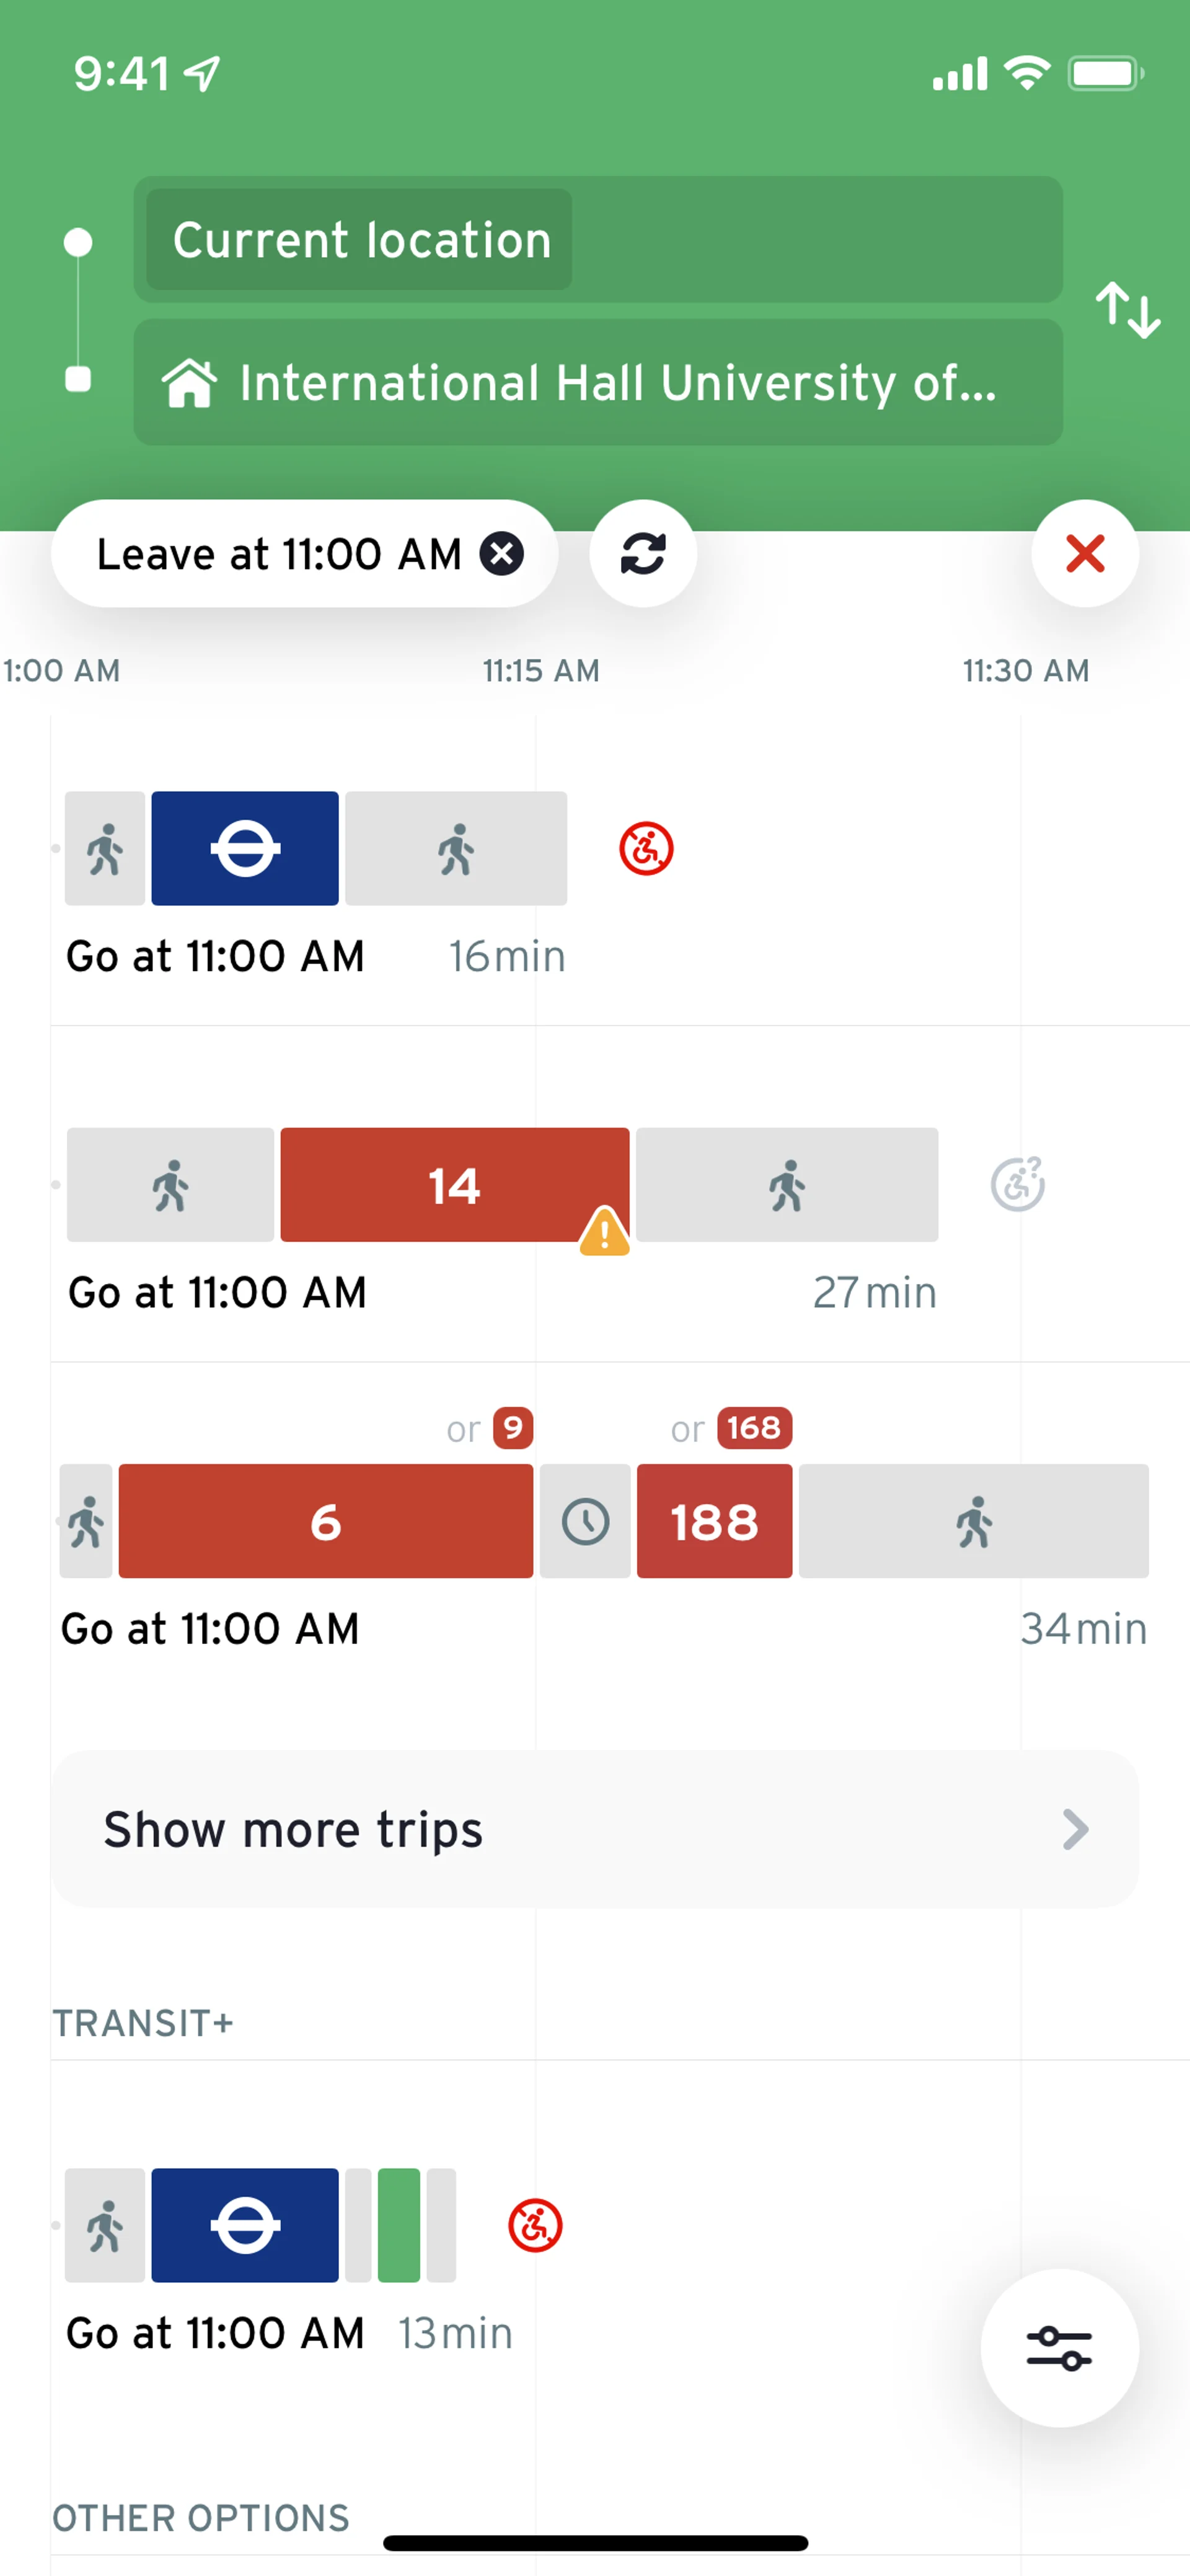Clear the Leave at 11:00 AM time
Image resolution: width=1190 pixels, height=2576 pixels.
point(501,553)
